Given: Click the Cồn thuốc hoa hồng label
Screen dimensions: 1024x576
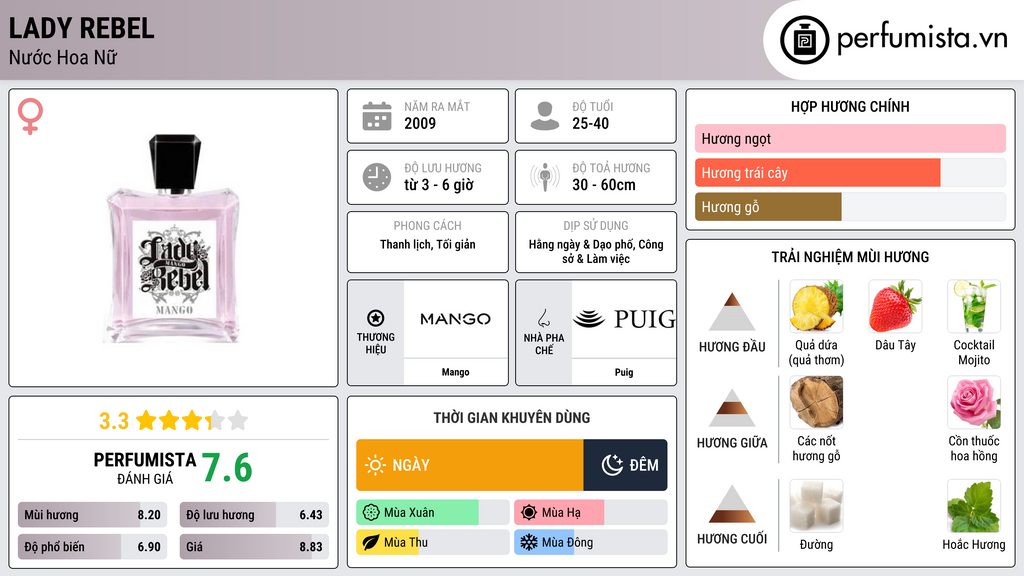Looking at the screenshot, I should (x=974, y=448).
